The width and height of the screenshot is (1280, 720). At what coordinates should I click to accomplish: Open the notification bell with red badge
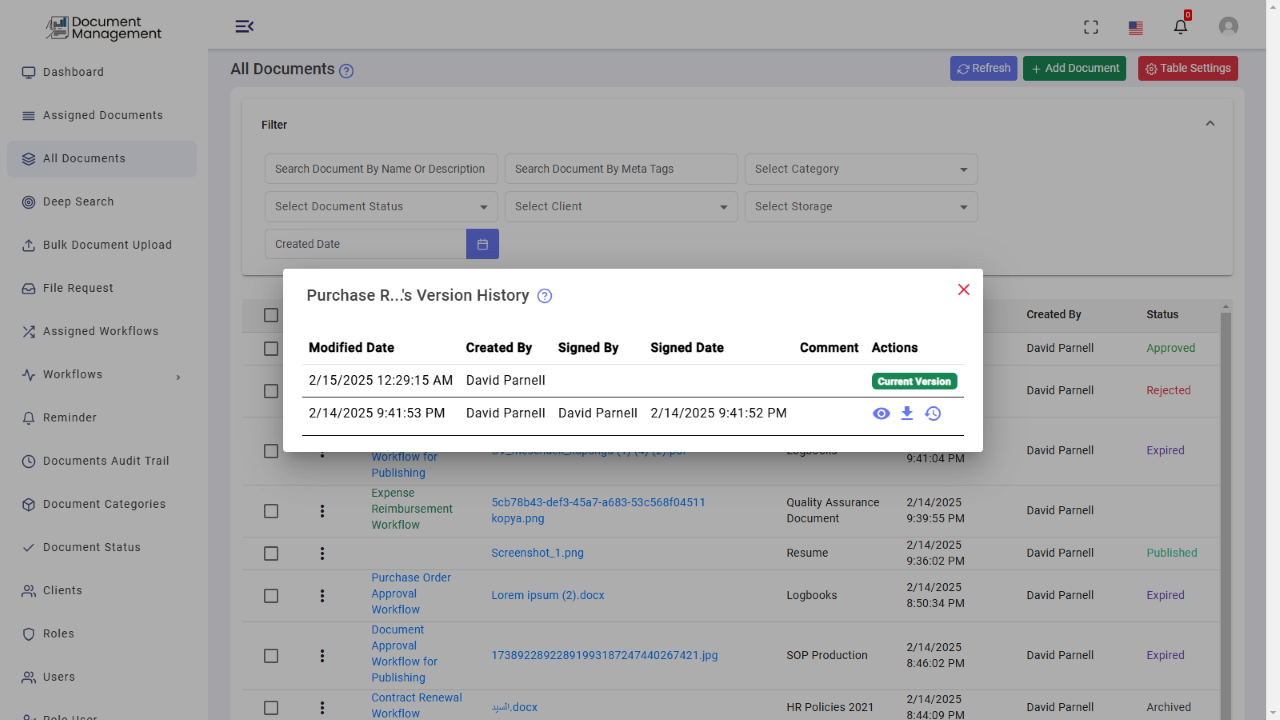(x=1180, y=27)
